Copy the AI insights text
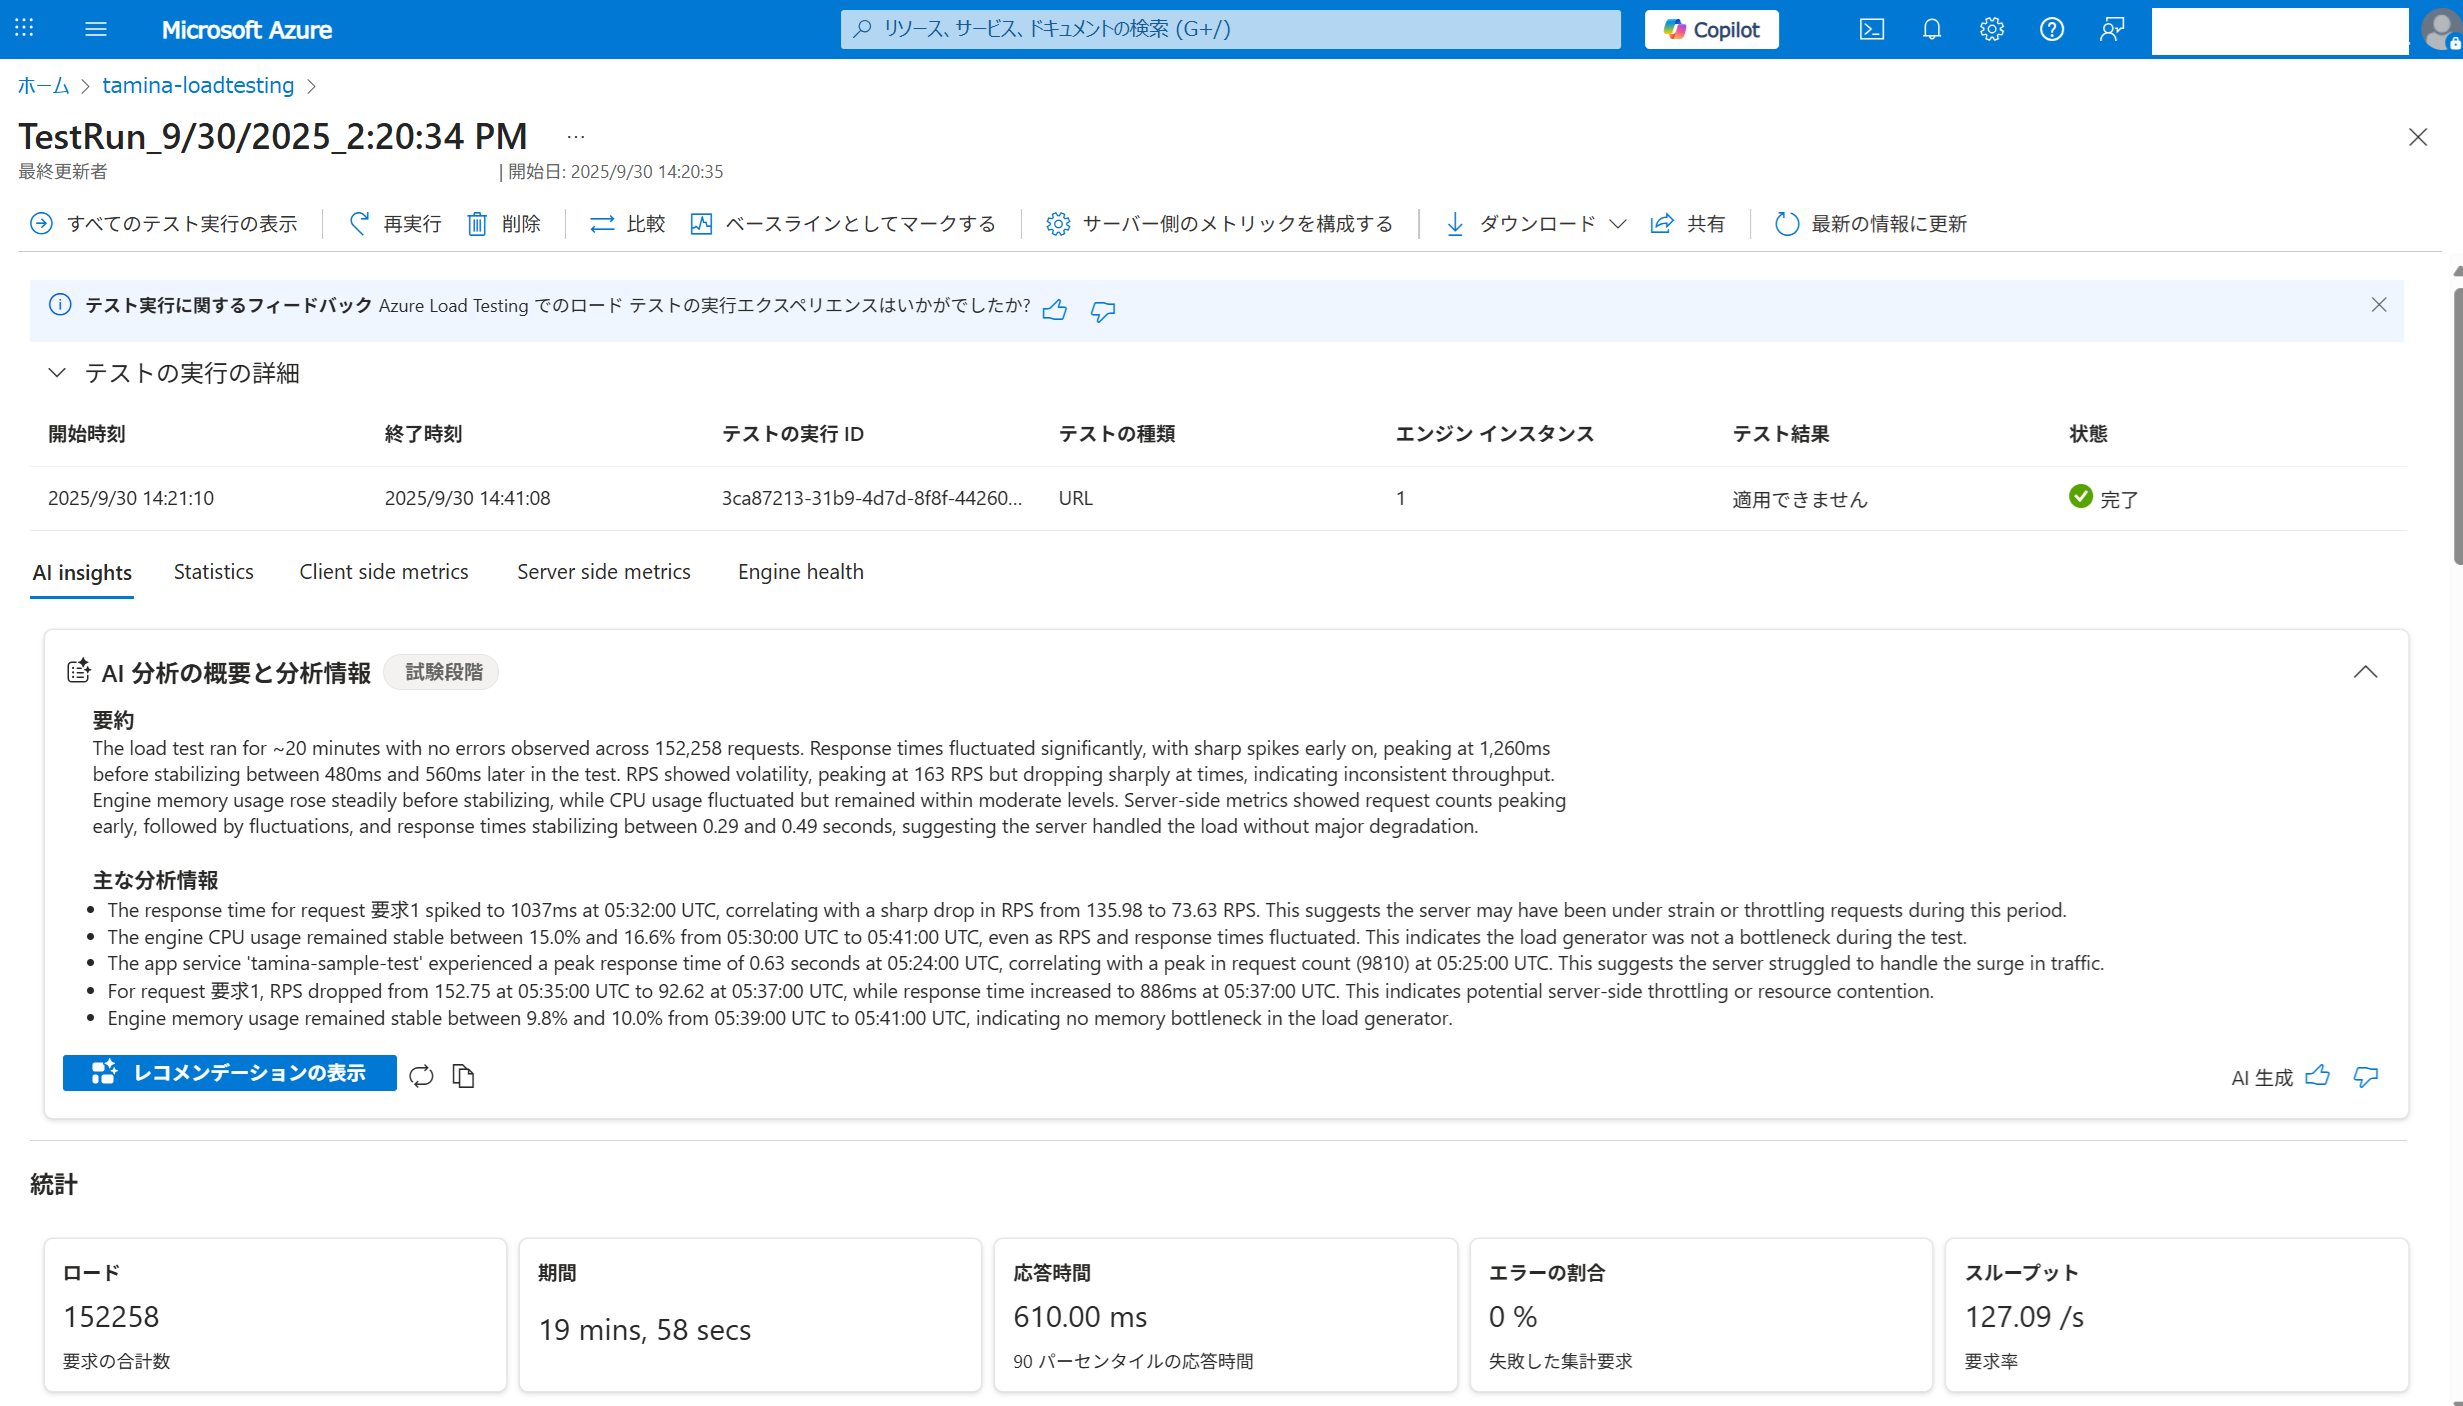This screenshot has height=1406, width=2463. click(463, 1076)
